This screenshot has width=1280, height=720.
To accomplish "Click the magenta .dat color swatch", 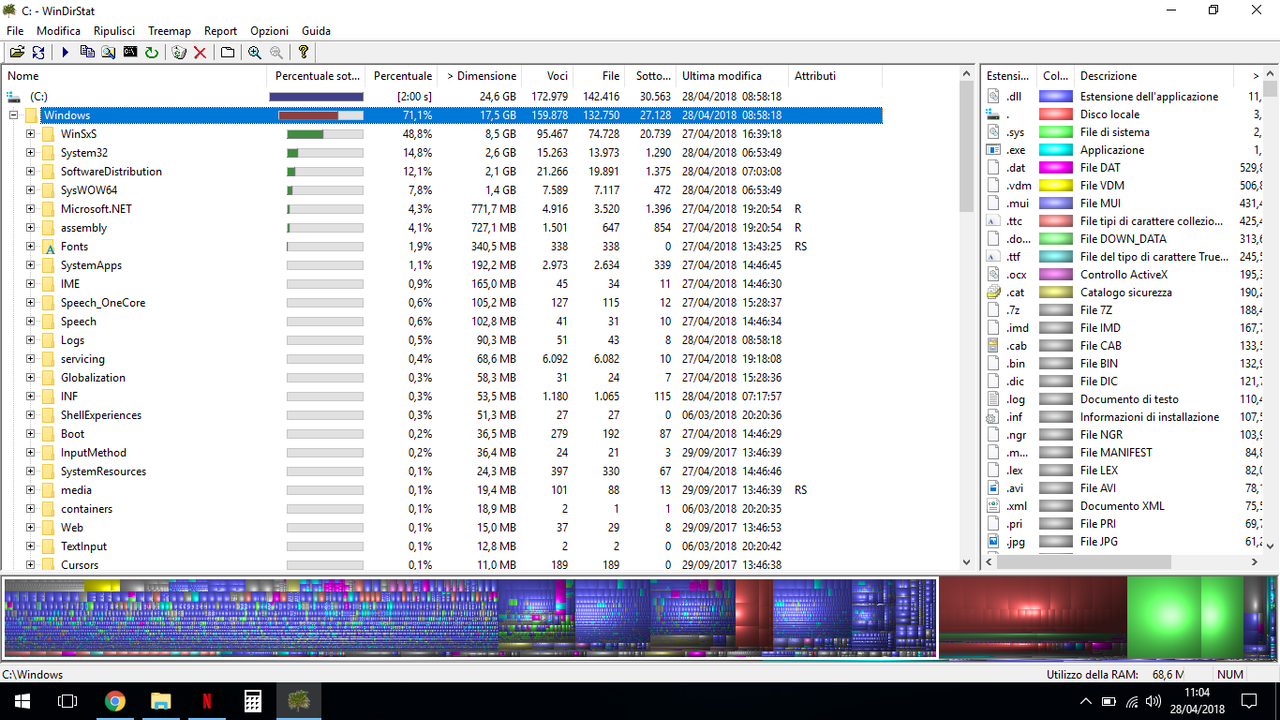I will 1056,168.
